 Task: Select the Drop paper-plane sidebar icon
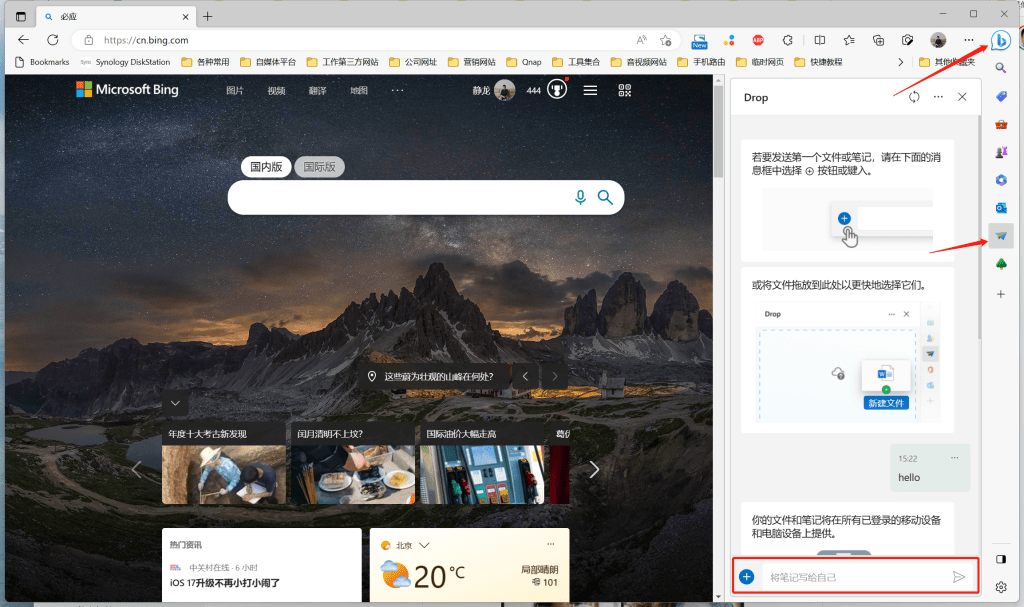point(1000,236)
